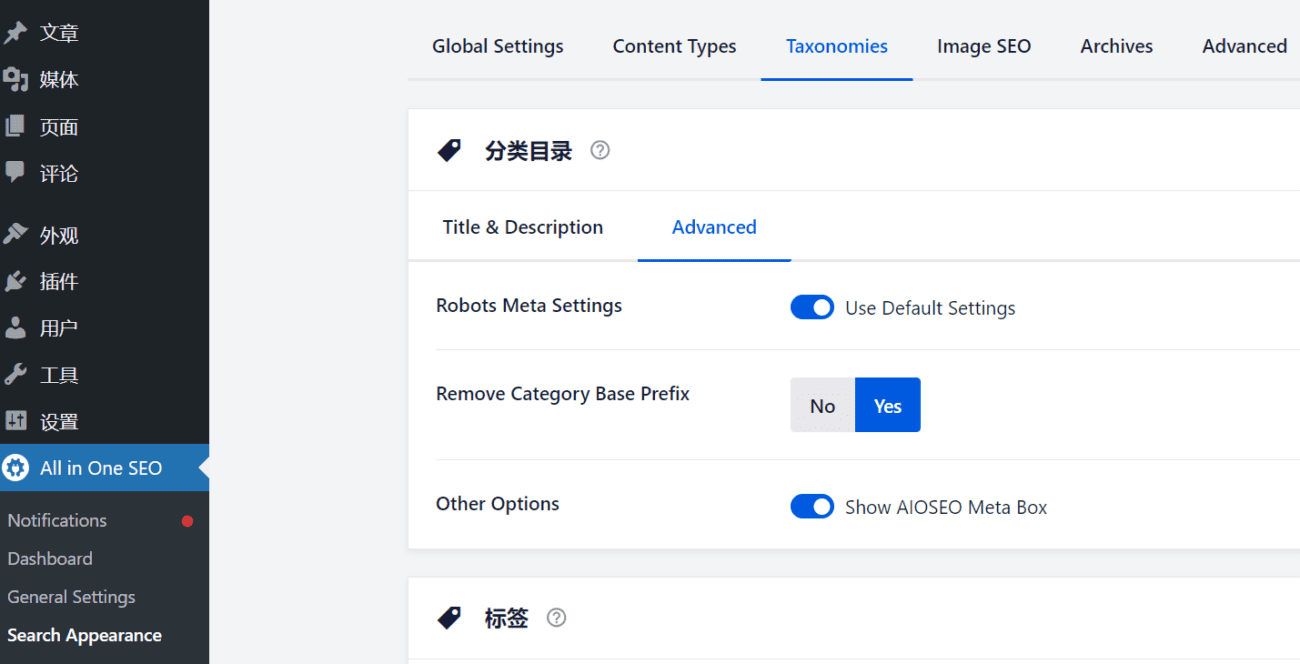Go to General Settings in sidebar
The width and height of the screenshot is (1300, 664).
click(71, 597)
